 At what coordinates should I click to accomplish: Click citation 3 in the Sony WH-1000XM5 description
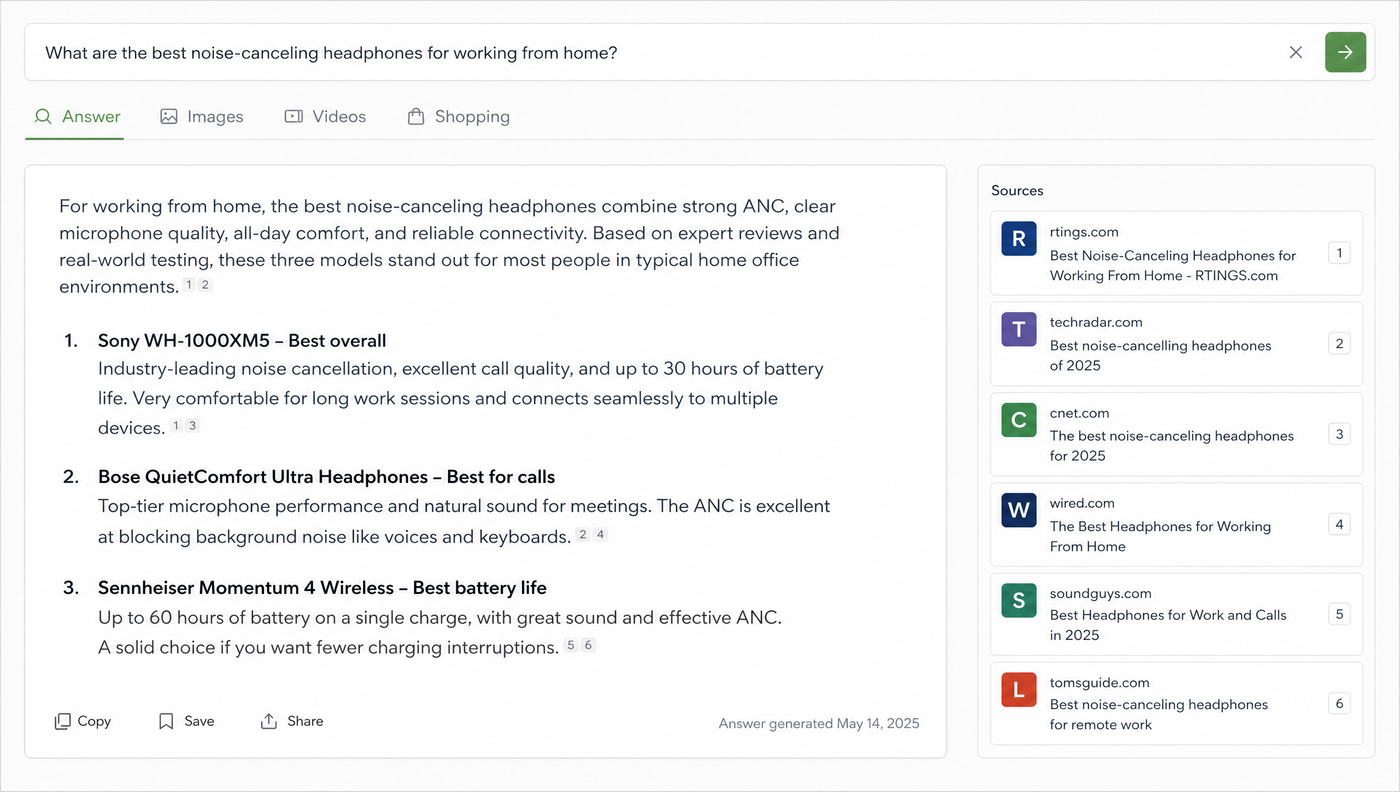point(193,426)
